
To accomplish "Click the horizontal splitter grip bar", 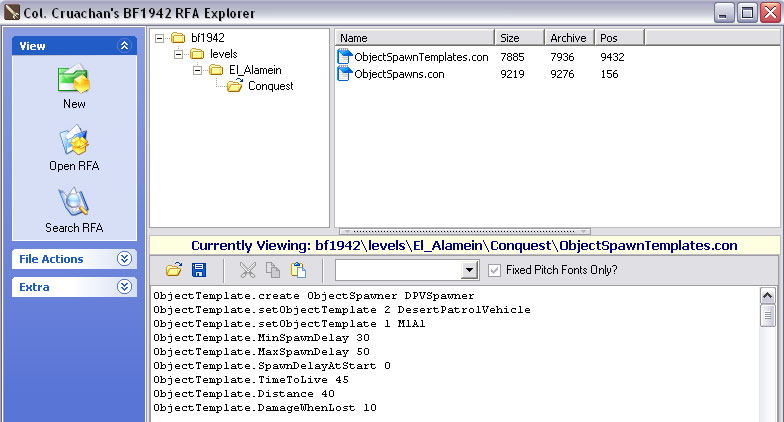I will [464, 232].
